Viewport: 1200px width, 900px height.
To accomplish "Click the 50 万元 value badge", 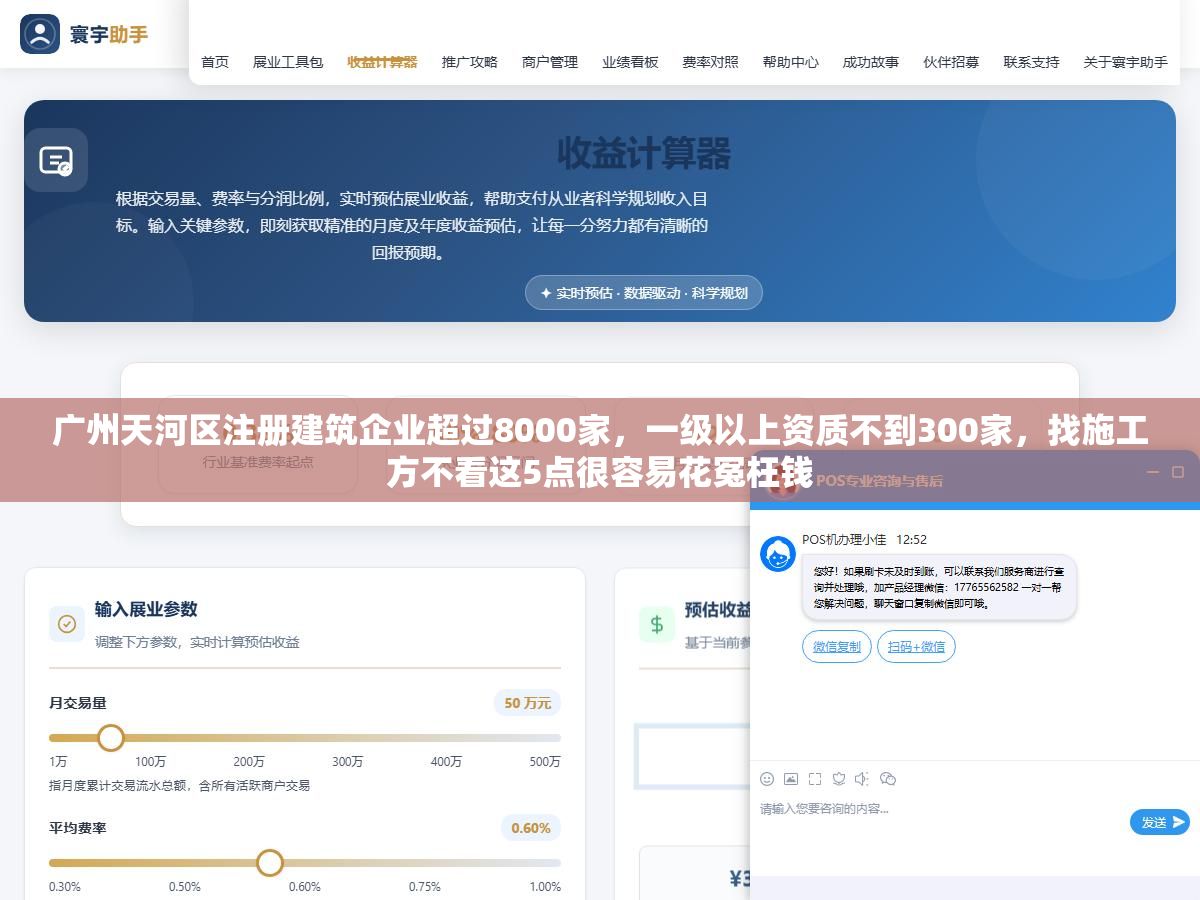I will click(528, 703).
